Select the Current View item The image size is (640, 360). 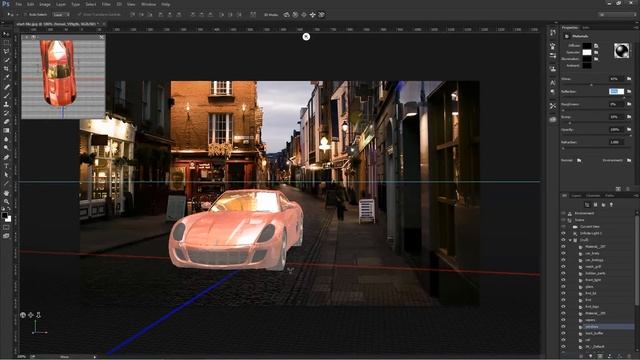[589, 227]
